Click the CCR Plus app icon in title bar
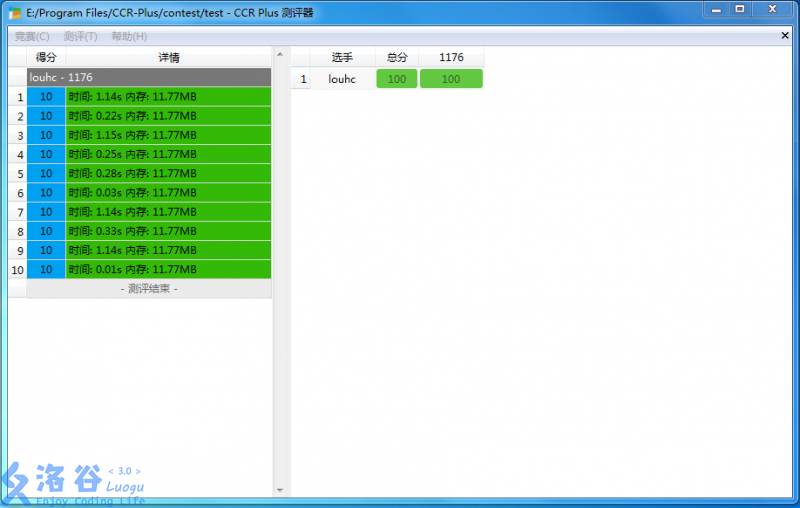Viewport: 800px width, 508px height. click(15, 13)
